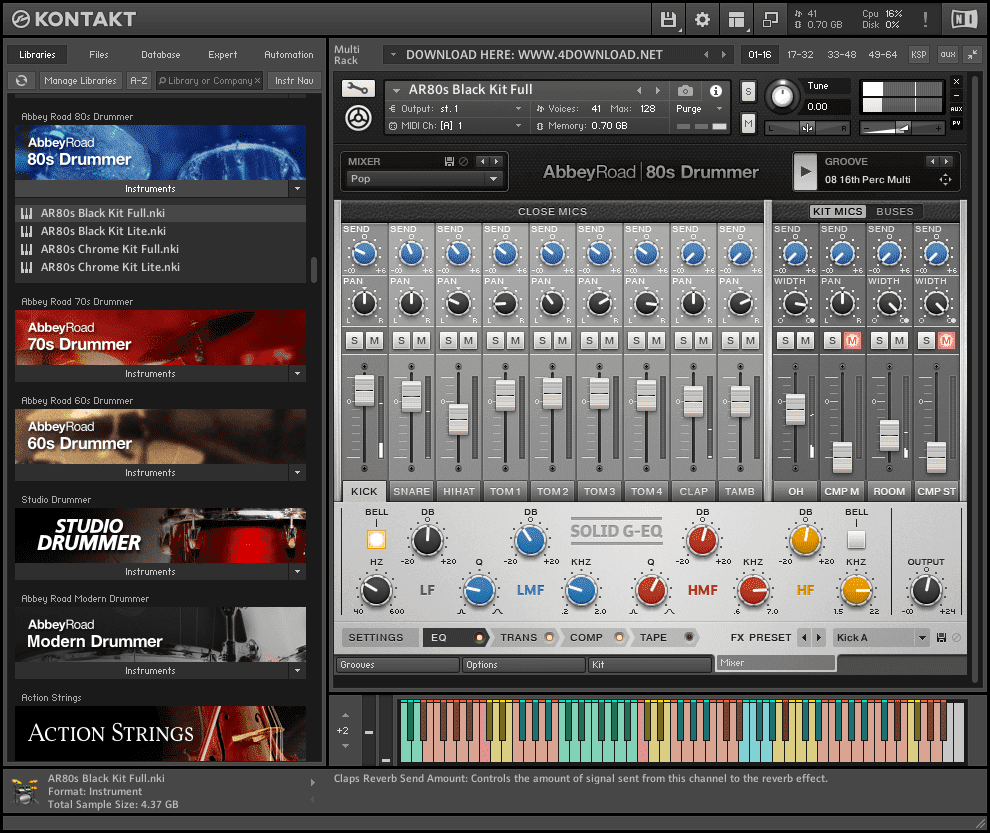Viewport: 990px width, 833px height.
Task: Solo the KICK channel
Action: pos(354,341)
